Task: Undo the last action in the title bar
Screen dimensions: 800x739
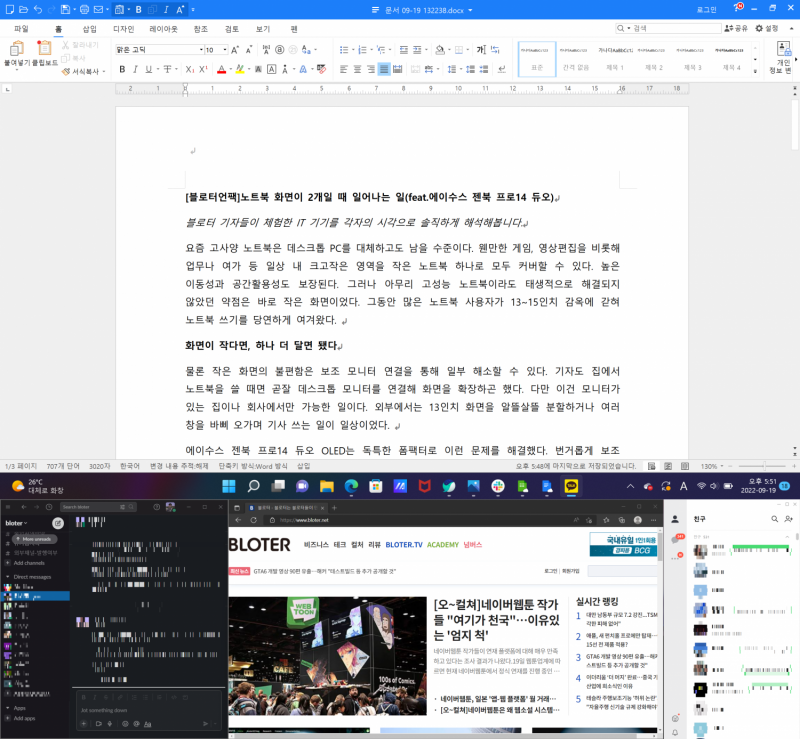Action: click(38, 10)
